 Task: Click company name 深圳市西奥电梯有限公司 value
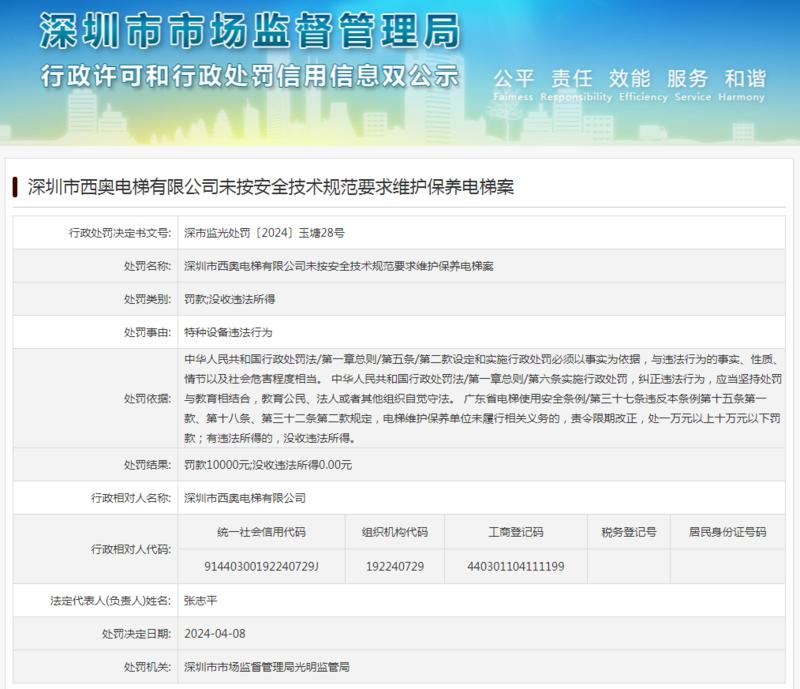click(245, 498)
